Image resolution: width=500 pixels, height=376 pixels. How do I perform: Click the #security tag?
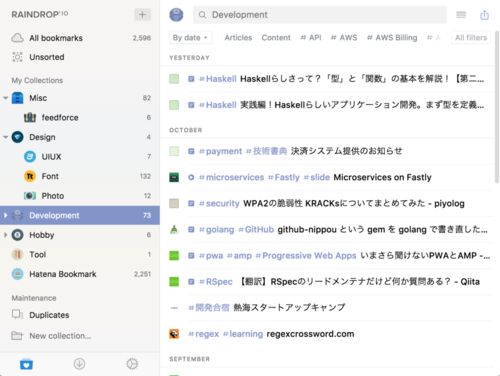(x=219, y=203)
